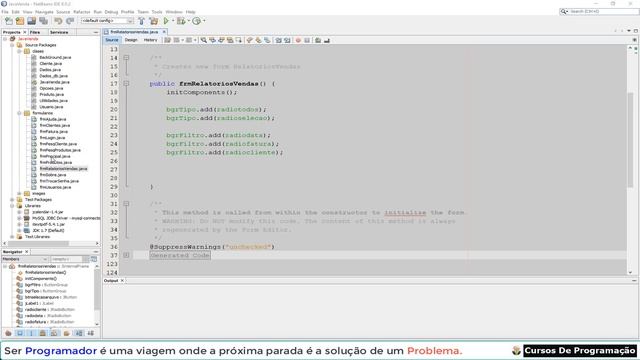Select MySQL JDBC Driver library entry

pyautogui.click(x=66, y=218)
